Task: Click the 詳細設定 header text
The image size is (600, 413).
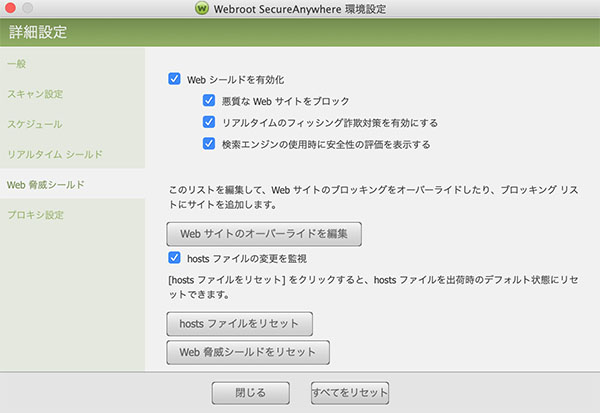Action: pos(38,32)
